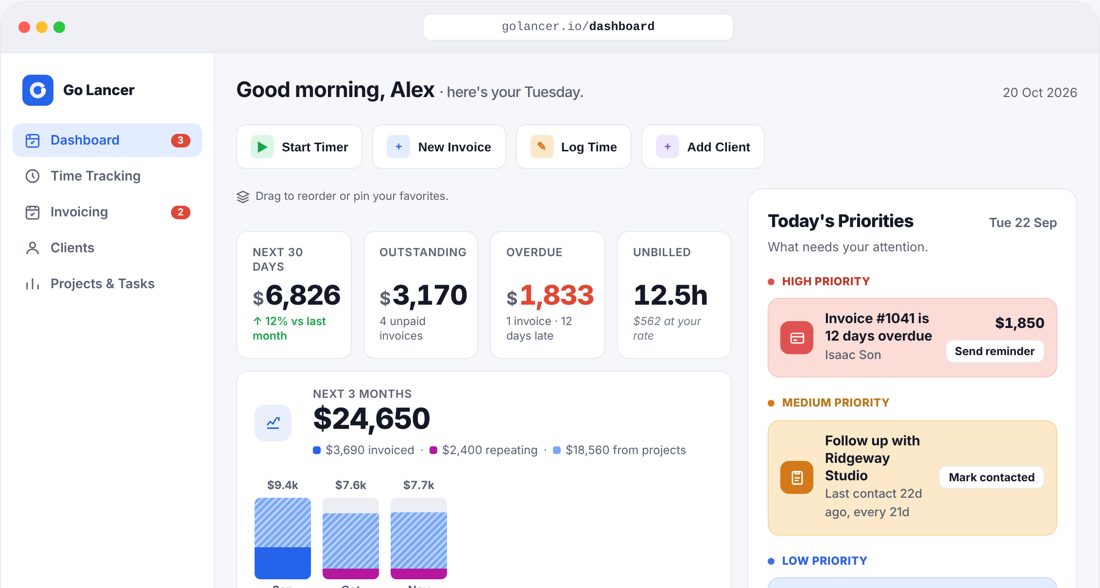Click the Time Tracking clock icon
The width and height of the screenshot is (1100, 588).
pyautogui.click(x=32, y=176)
